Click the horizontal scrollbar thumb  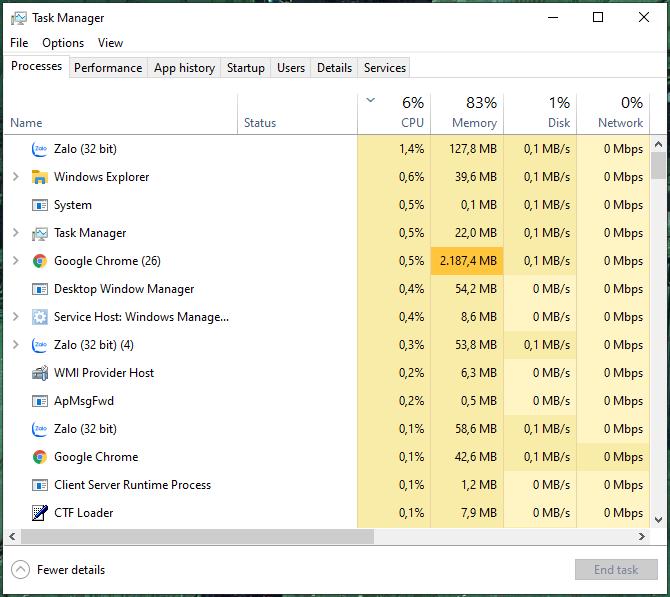tap(197, 536)
